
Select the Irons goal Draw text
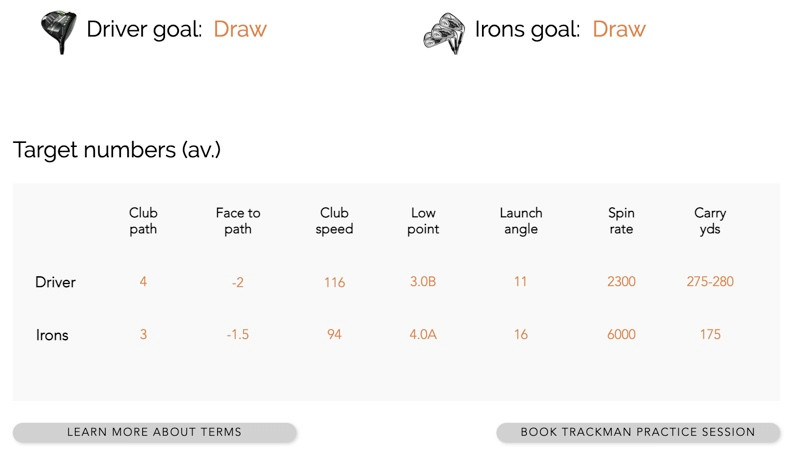(619, 29)
